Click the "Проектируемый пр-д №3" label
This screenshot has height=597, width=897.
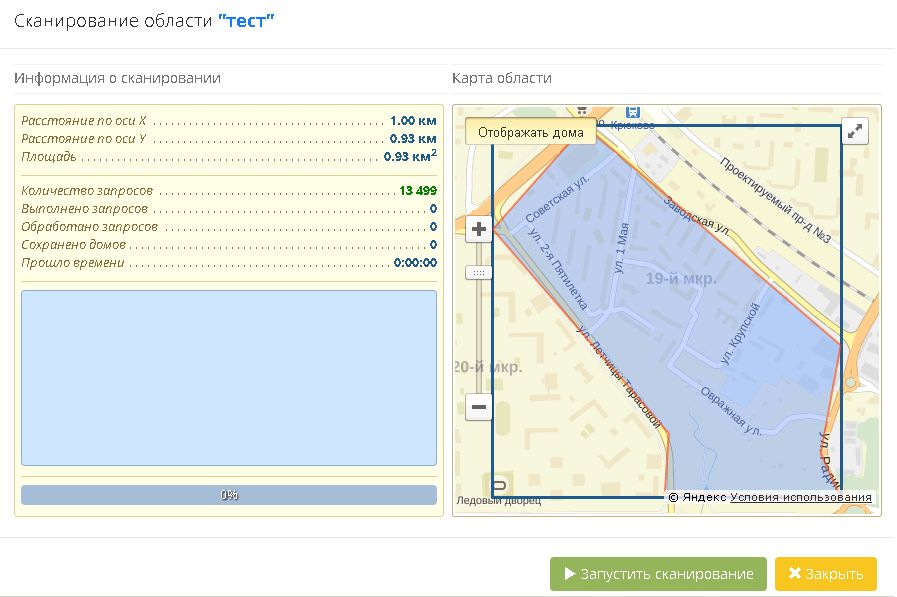click(775, 200)
